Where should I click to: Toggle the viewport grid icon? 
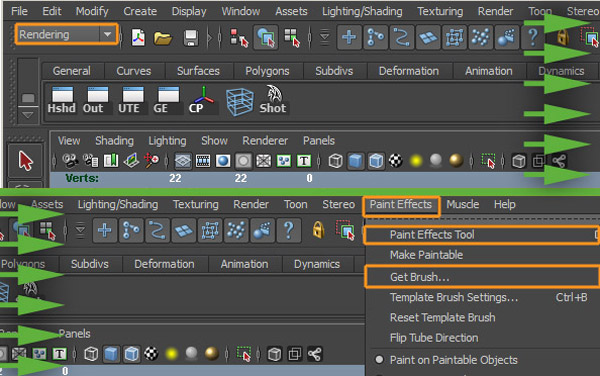pos(183,161)
